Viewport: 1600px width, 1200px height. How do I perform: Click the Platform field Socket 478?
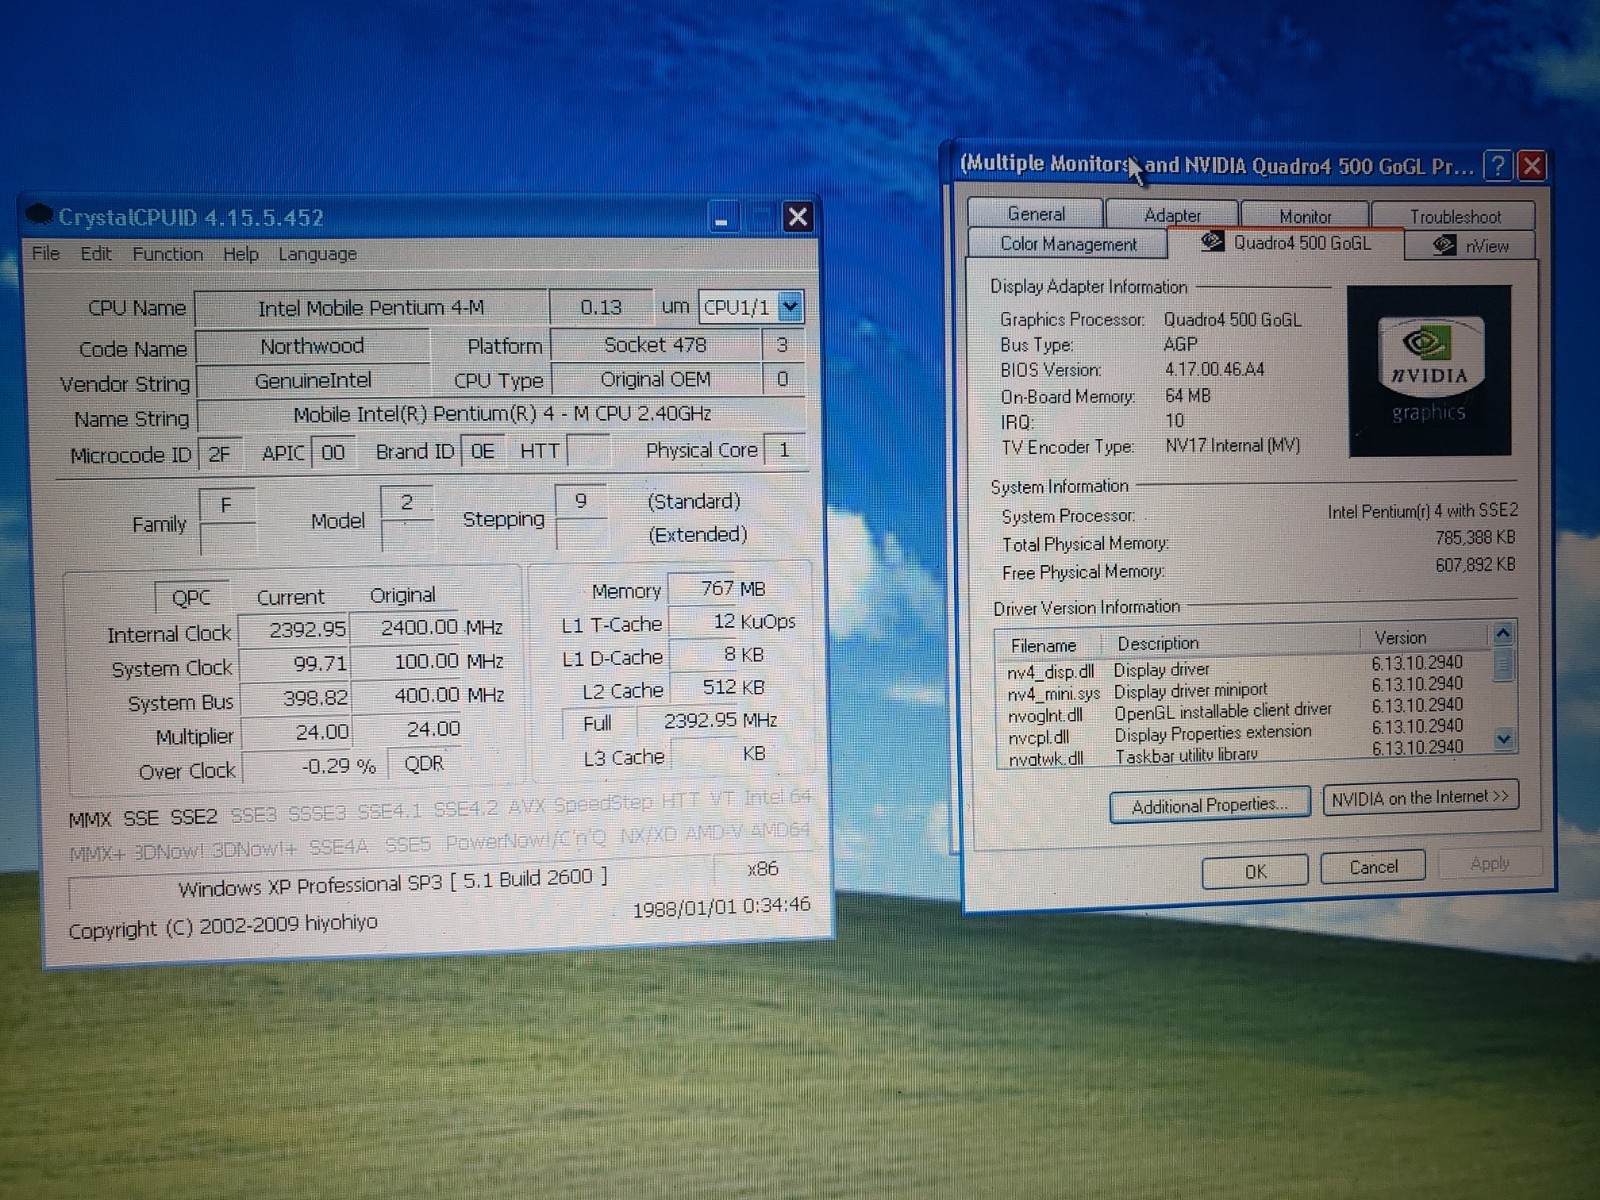click(x=655, y=345)
